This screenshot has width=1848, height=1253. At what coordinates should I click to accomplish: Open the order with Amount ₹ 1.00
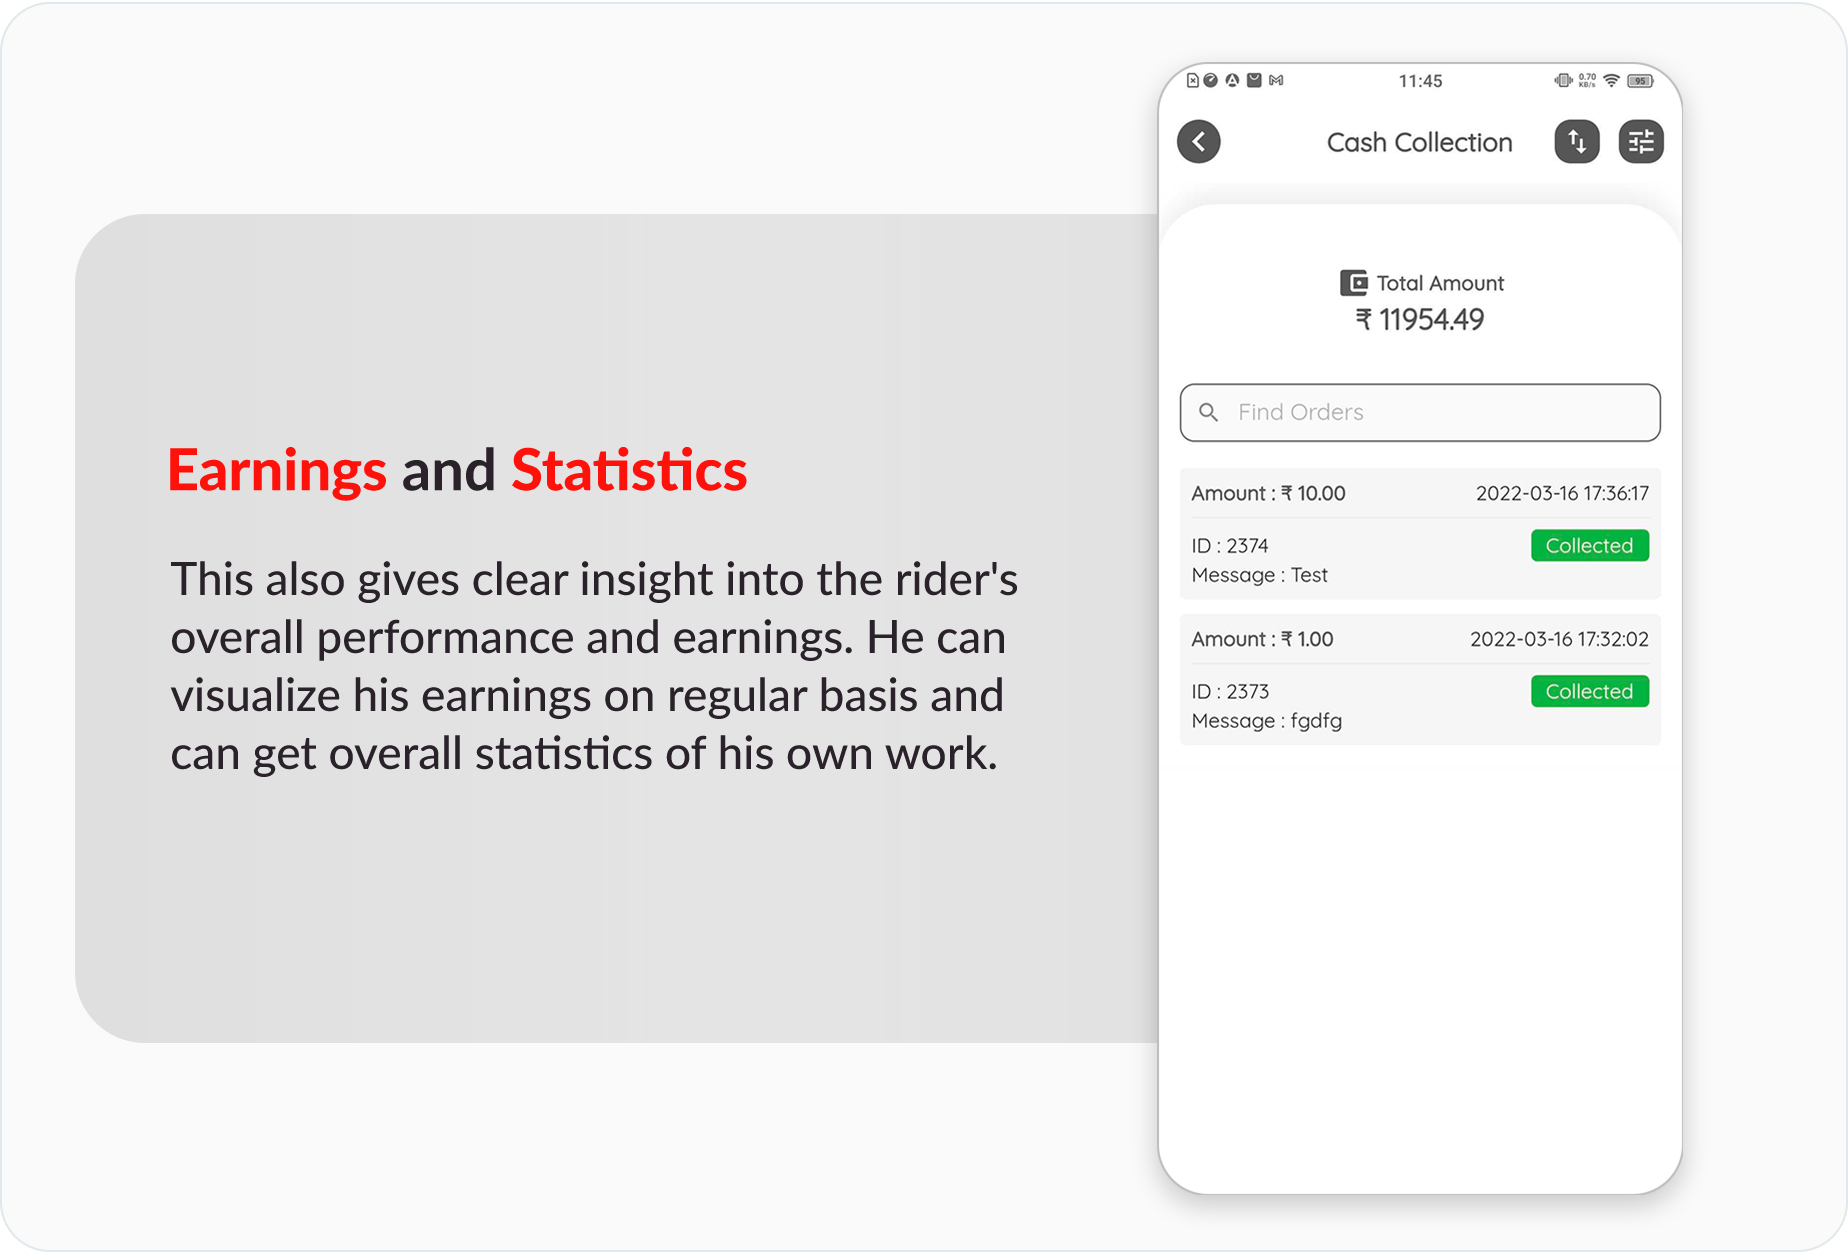[x=1420, y=679]
